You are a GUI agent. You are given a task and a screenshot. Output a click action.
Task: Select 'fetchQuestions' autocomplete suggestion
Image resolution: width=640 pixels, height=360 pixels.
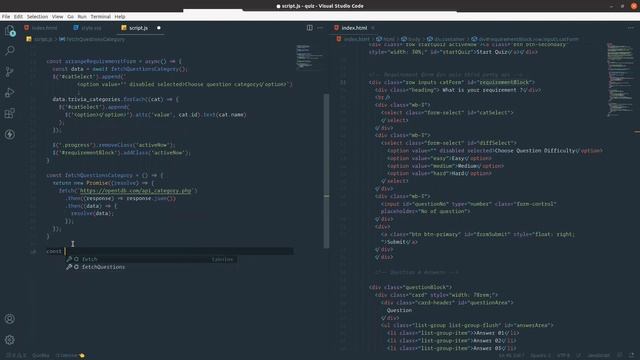point(151,267)
